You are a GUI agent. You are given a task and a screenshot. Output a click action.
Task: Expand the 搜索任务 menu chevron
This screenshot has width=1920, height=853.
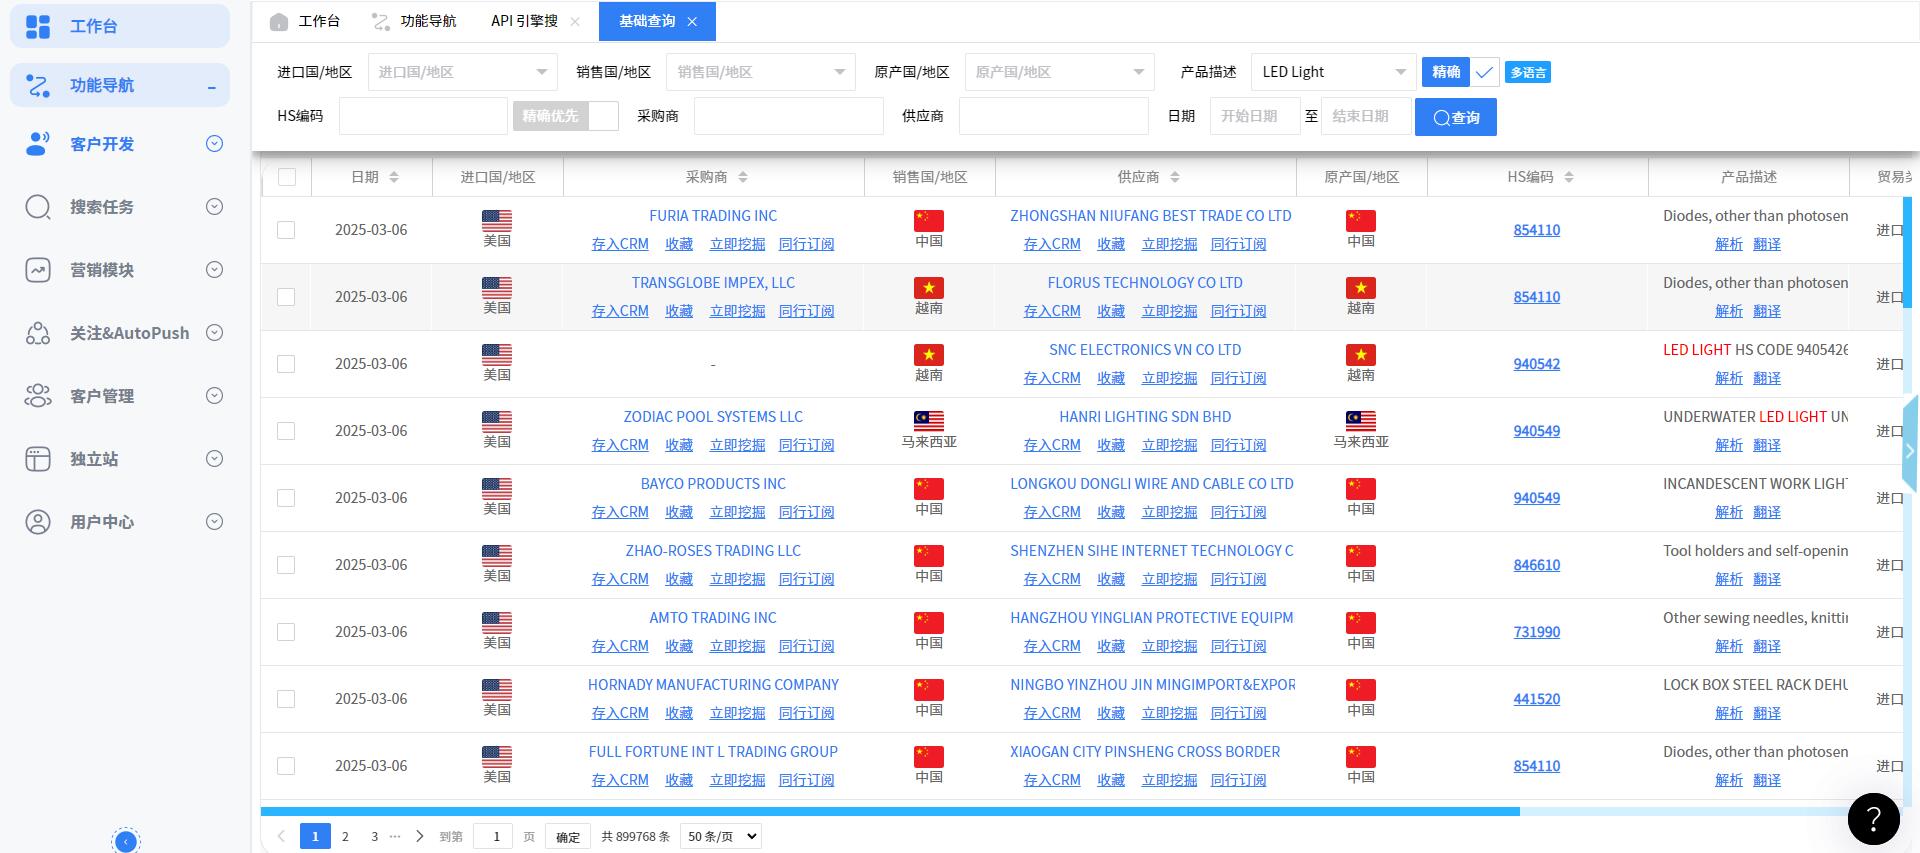point(214,207)
